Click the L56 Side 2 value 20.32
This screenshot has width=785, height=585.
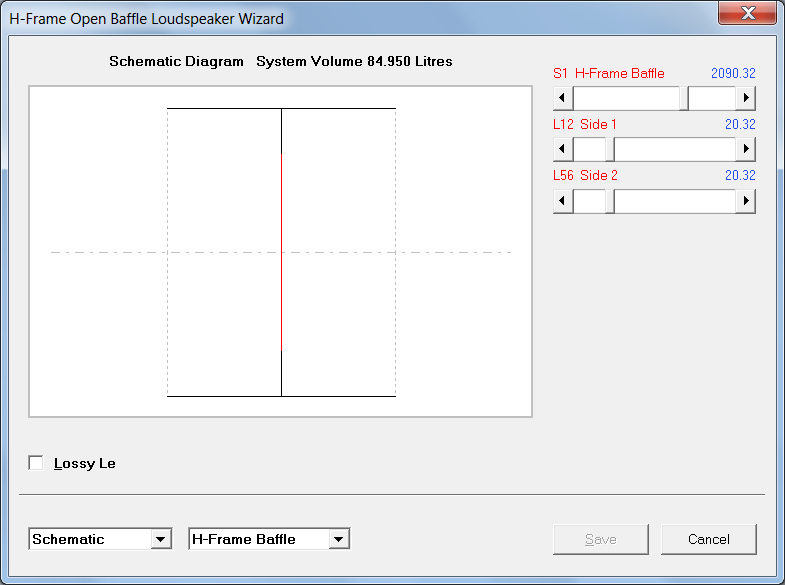[x=740, y=176]
